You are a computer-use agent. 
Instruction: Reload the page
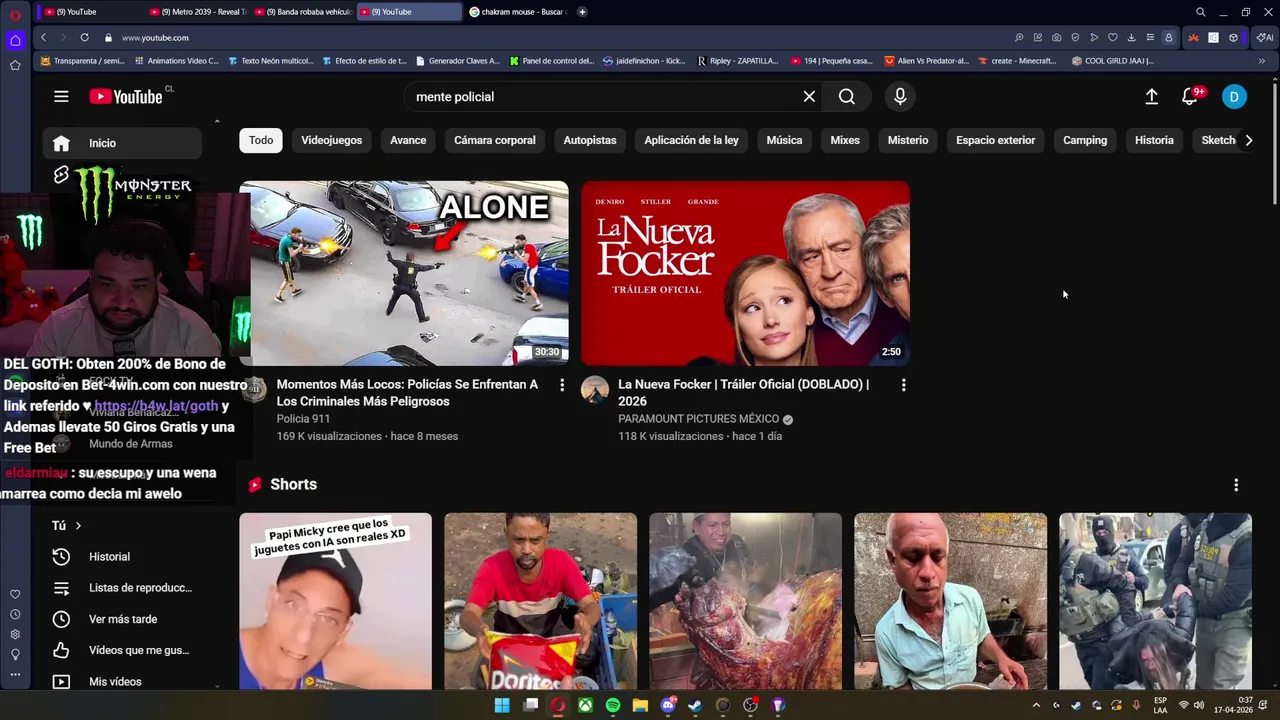click(84, 38)
